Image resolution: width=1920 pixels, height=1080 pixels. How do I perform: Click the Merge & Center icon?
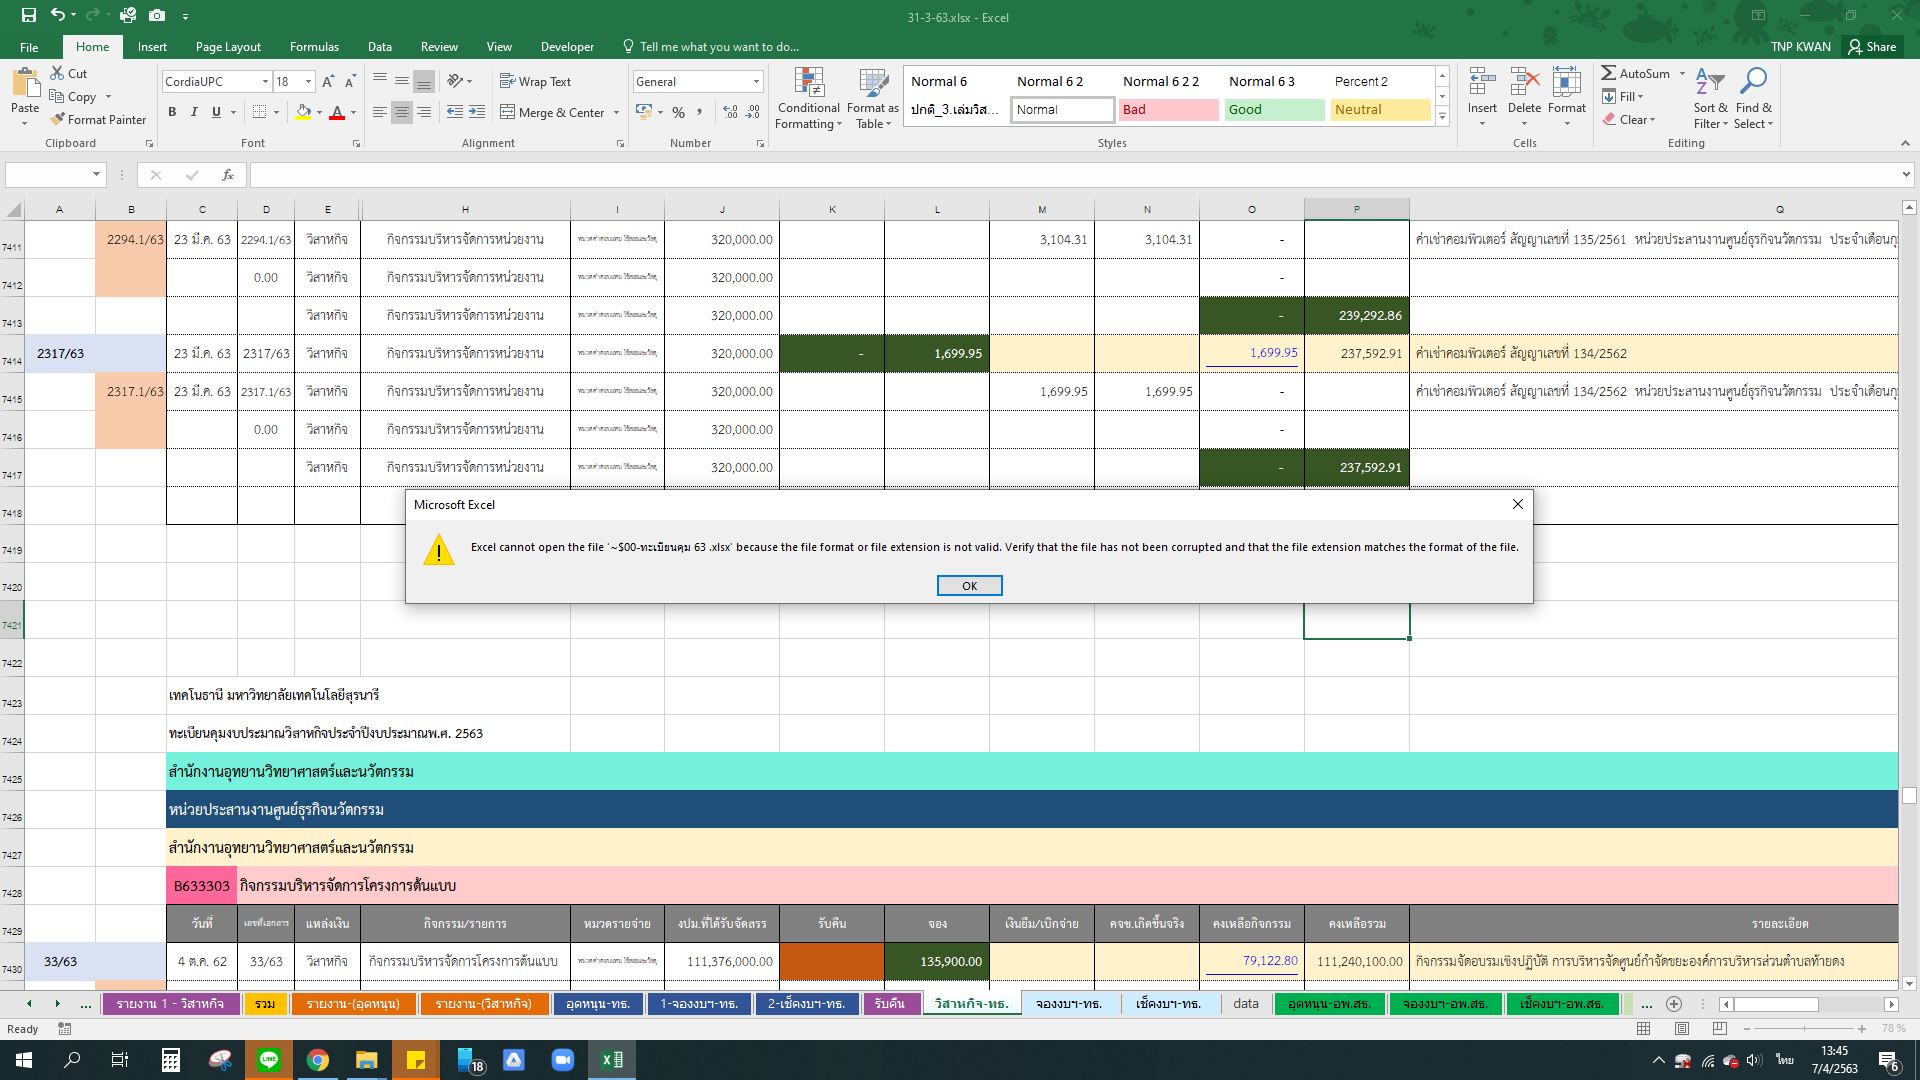point(507,112)
